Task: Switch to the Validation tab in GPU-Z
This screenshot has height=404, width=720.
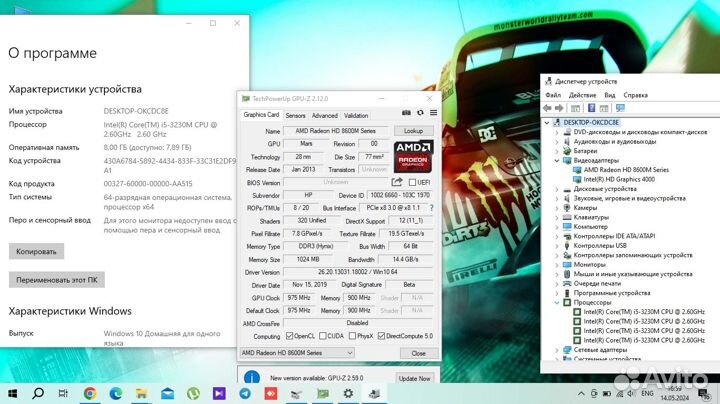Action: click(356, 115)
